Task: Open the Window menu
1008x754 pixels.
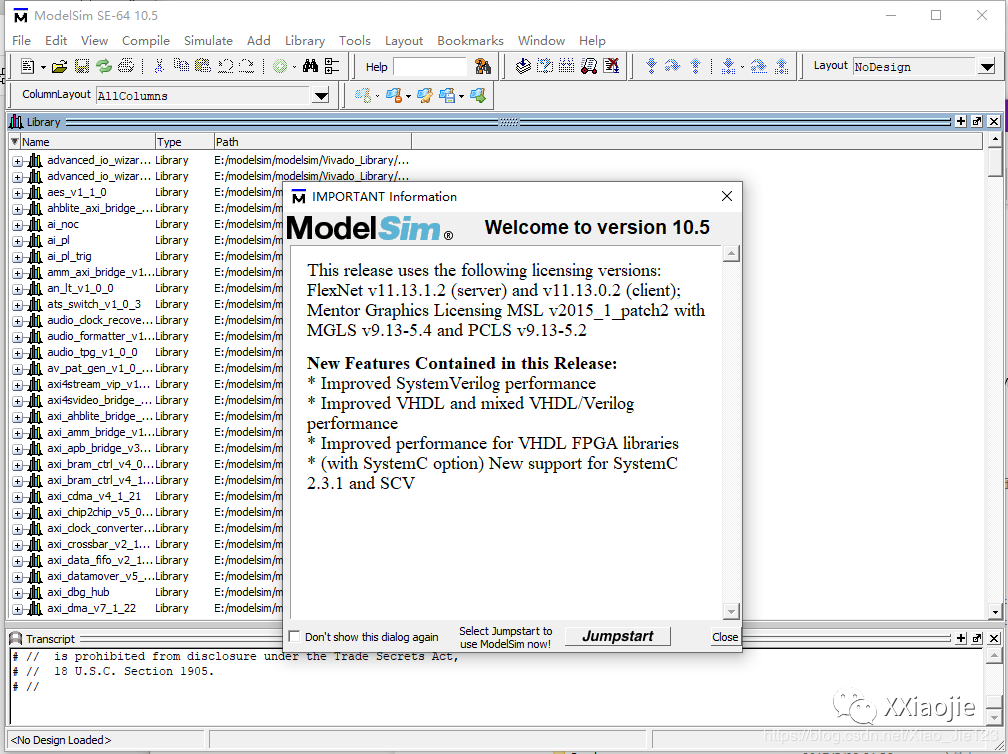Action: click(541, 40)
